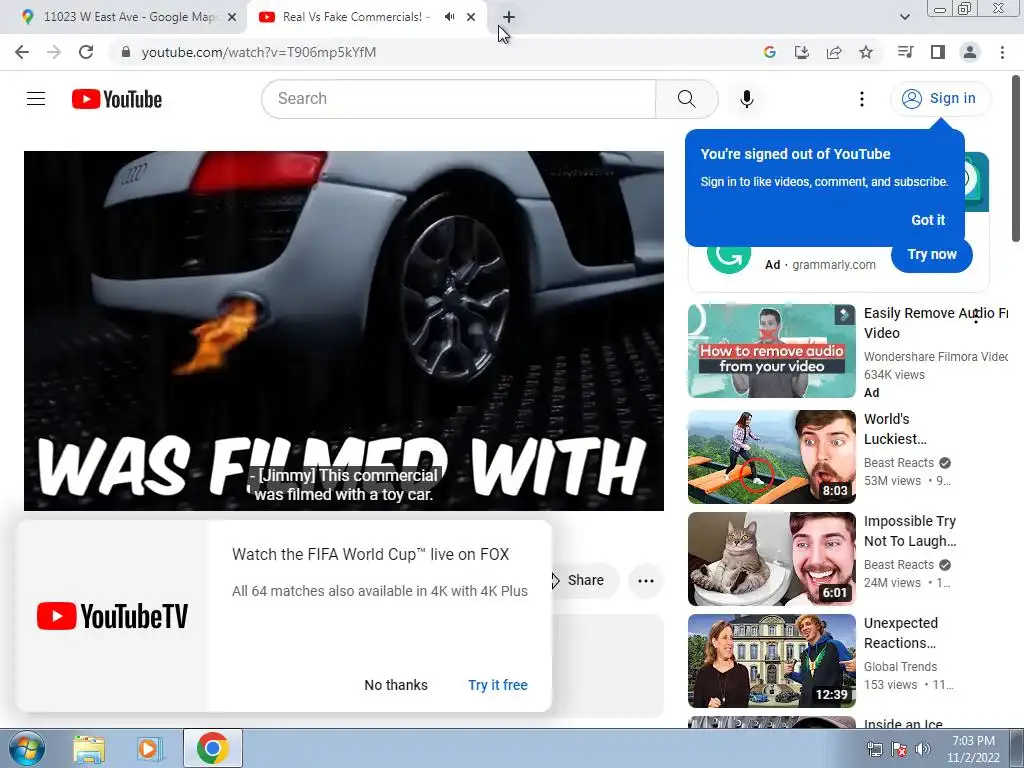This screenshot has height=768, width=1024.
Task: Click the Google icon in address bar
Action: pos(769,52)
